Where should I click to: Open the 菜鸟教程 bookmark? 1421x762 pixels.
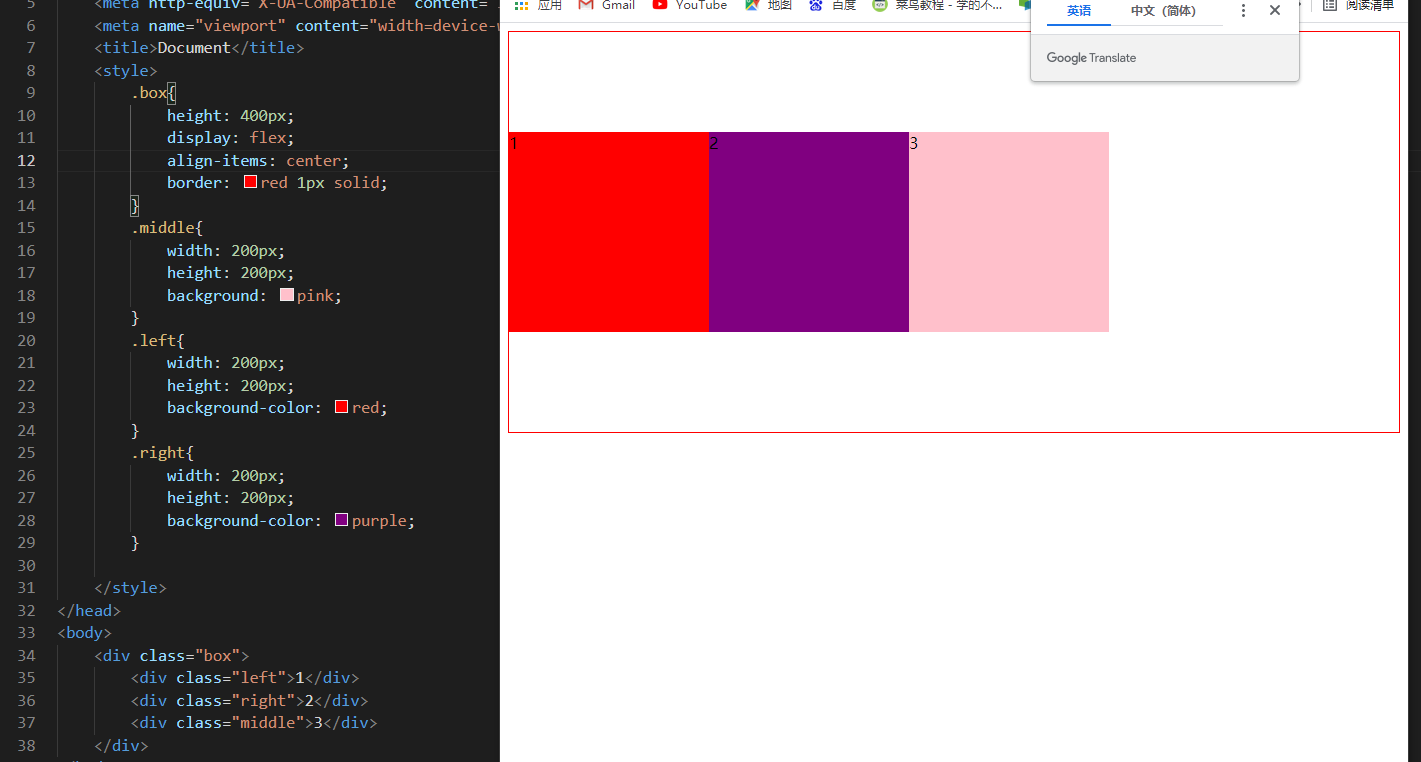click(937, 5)
